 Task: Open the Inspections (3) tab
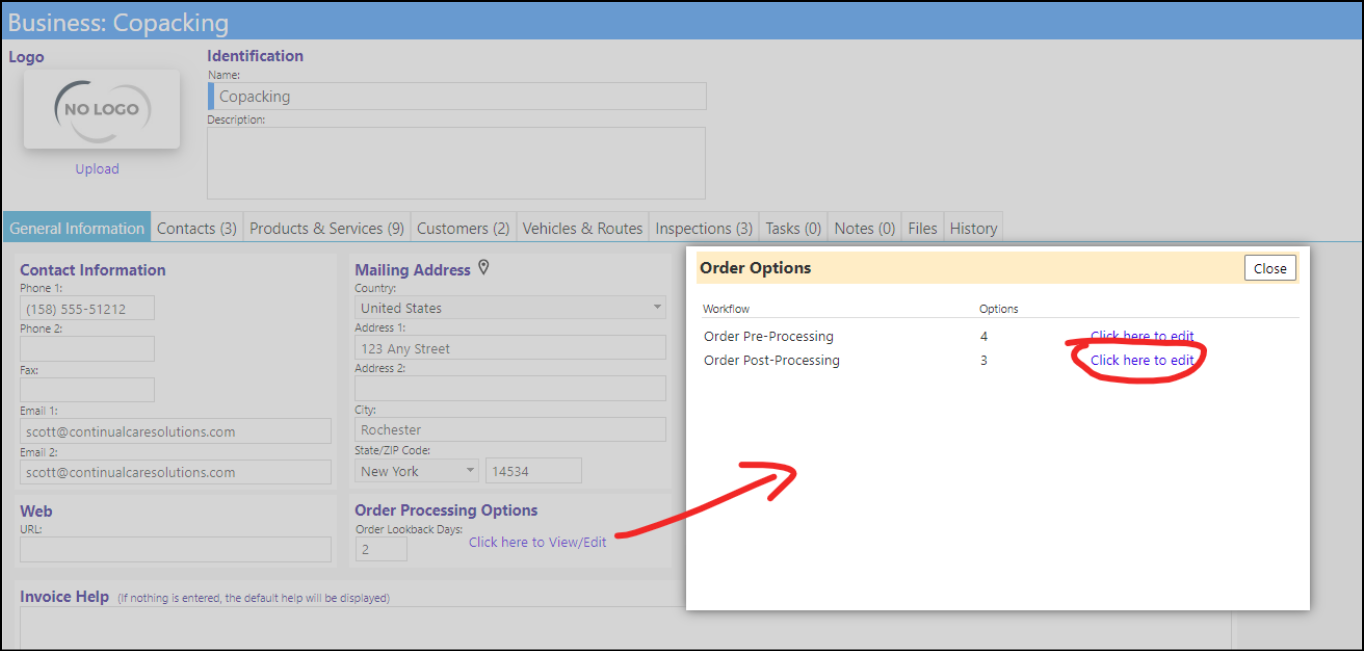pos(704,228)
